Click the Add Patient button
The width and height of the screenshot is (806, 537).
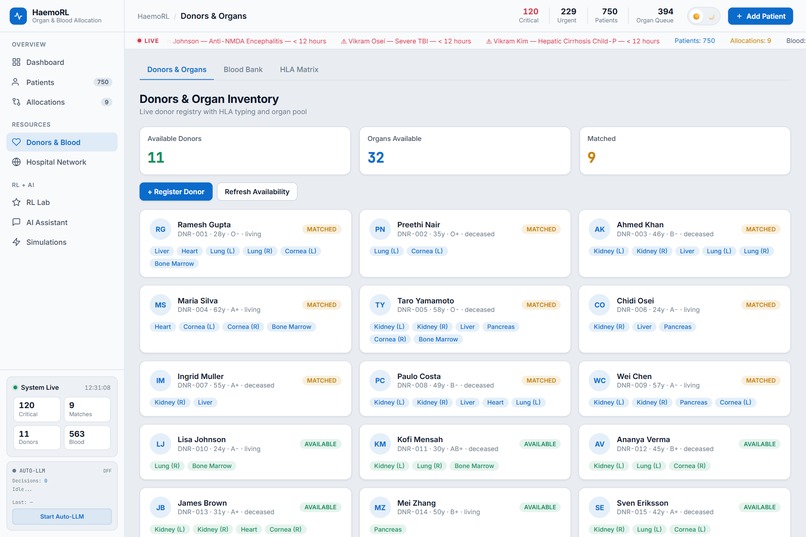click(x=760, y=16)
